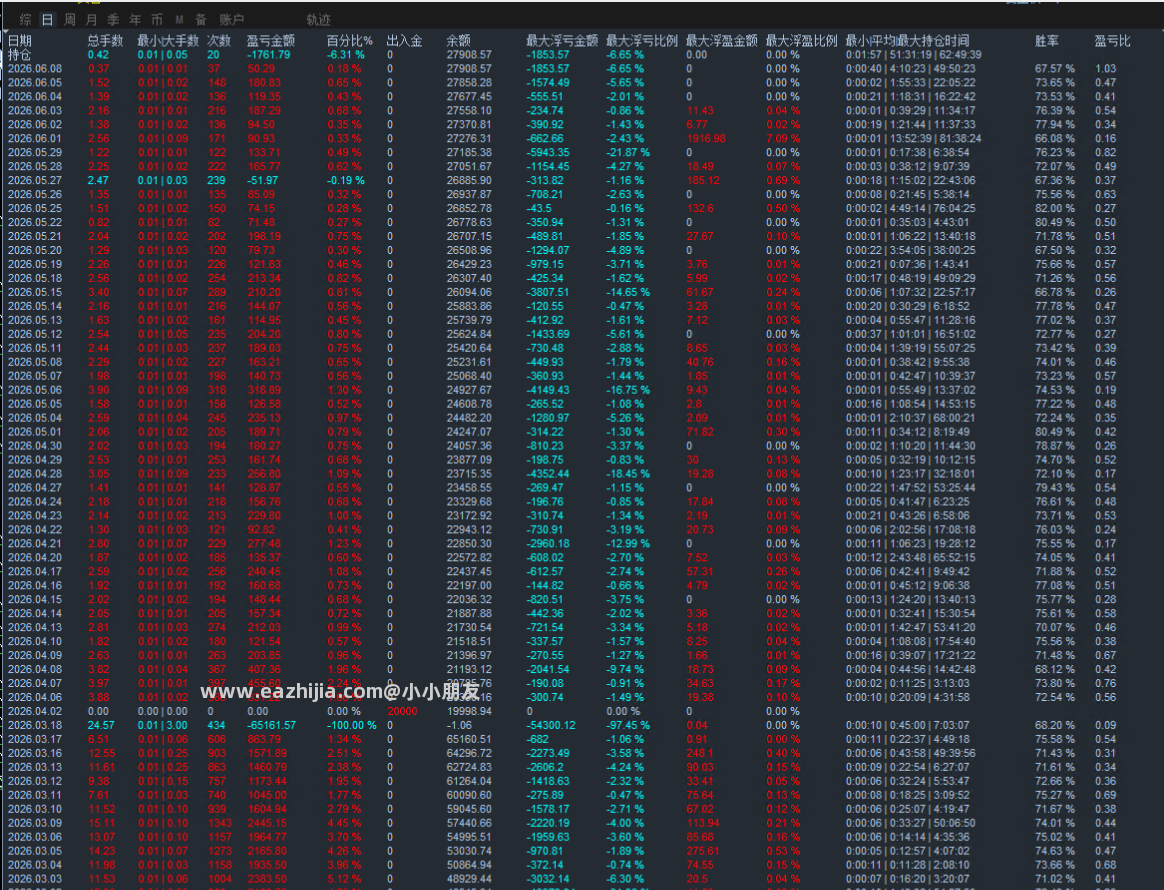Viewport: 1164px width, 890px height.
Task: Select the 2026.03.09 date row
Action: click(x=35, y=823)
